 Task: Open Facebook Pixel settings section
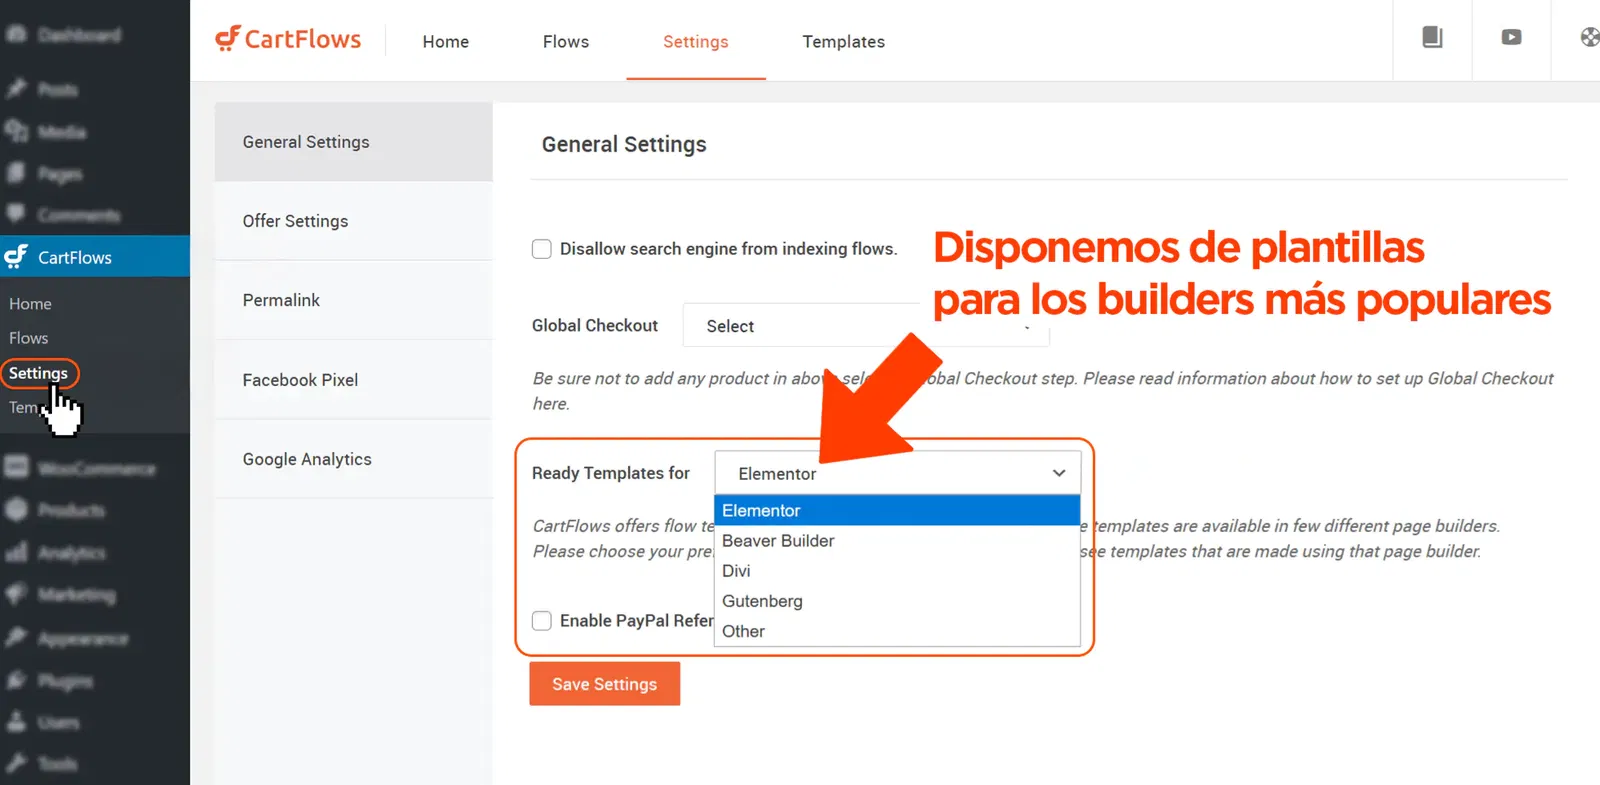click(x=300, y=380)
